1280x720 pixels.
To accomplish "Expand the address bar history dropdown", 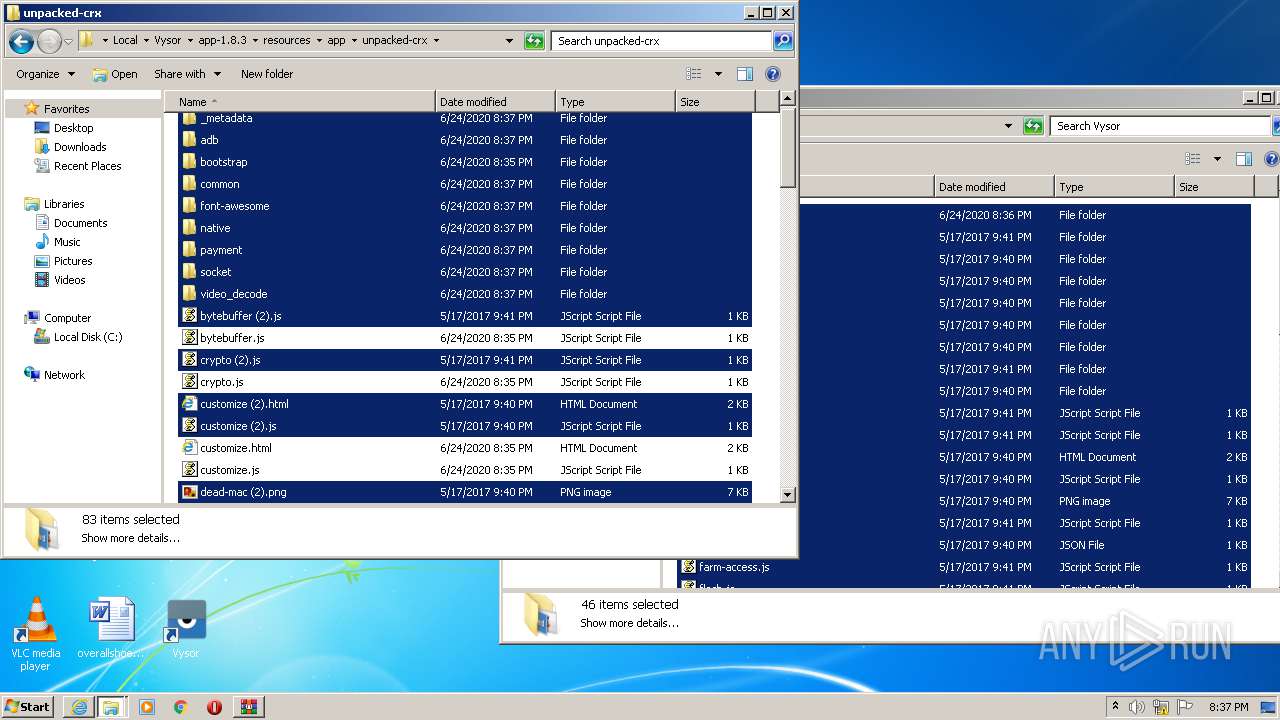I will point(509,41).
